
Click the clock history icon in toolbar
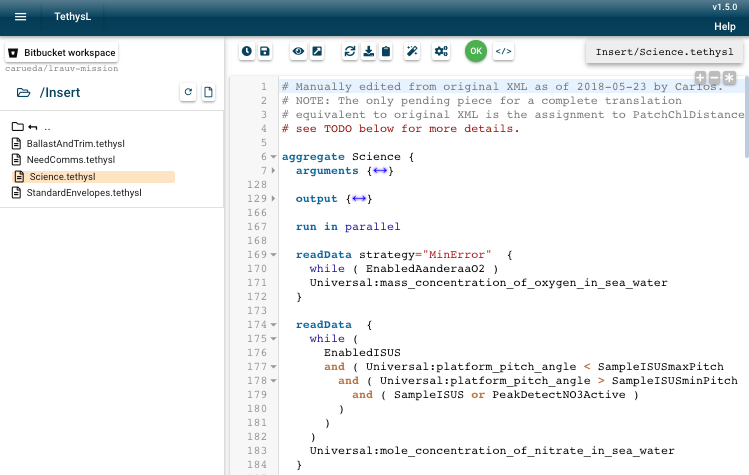pyautogui.click(x=247, y=51)
